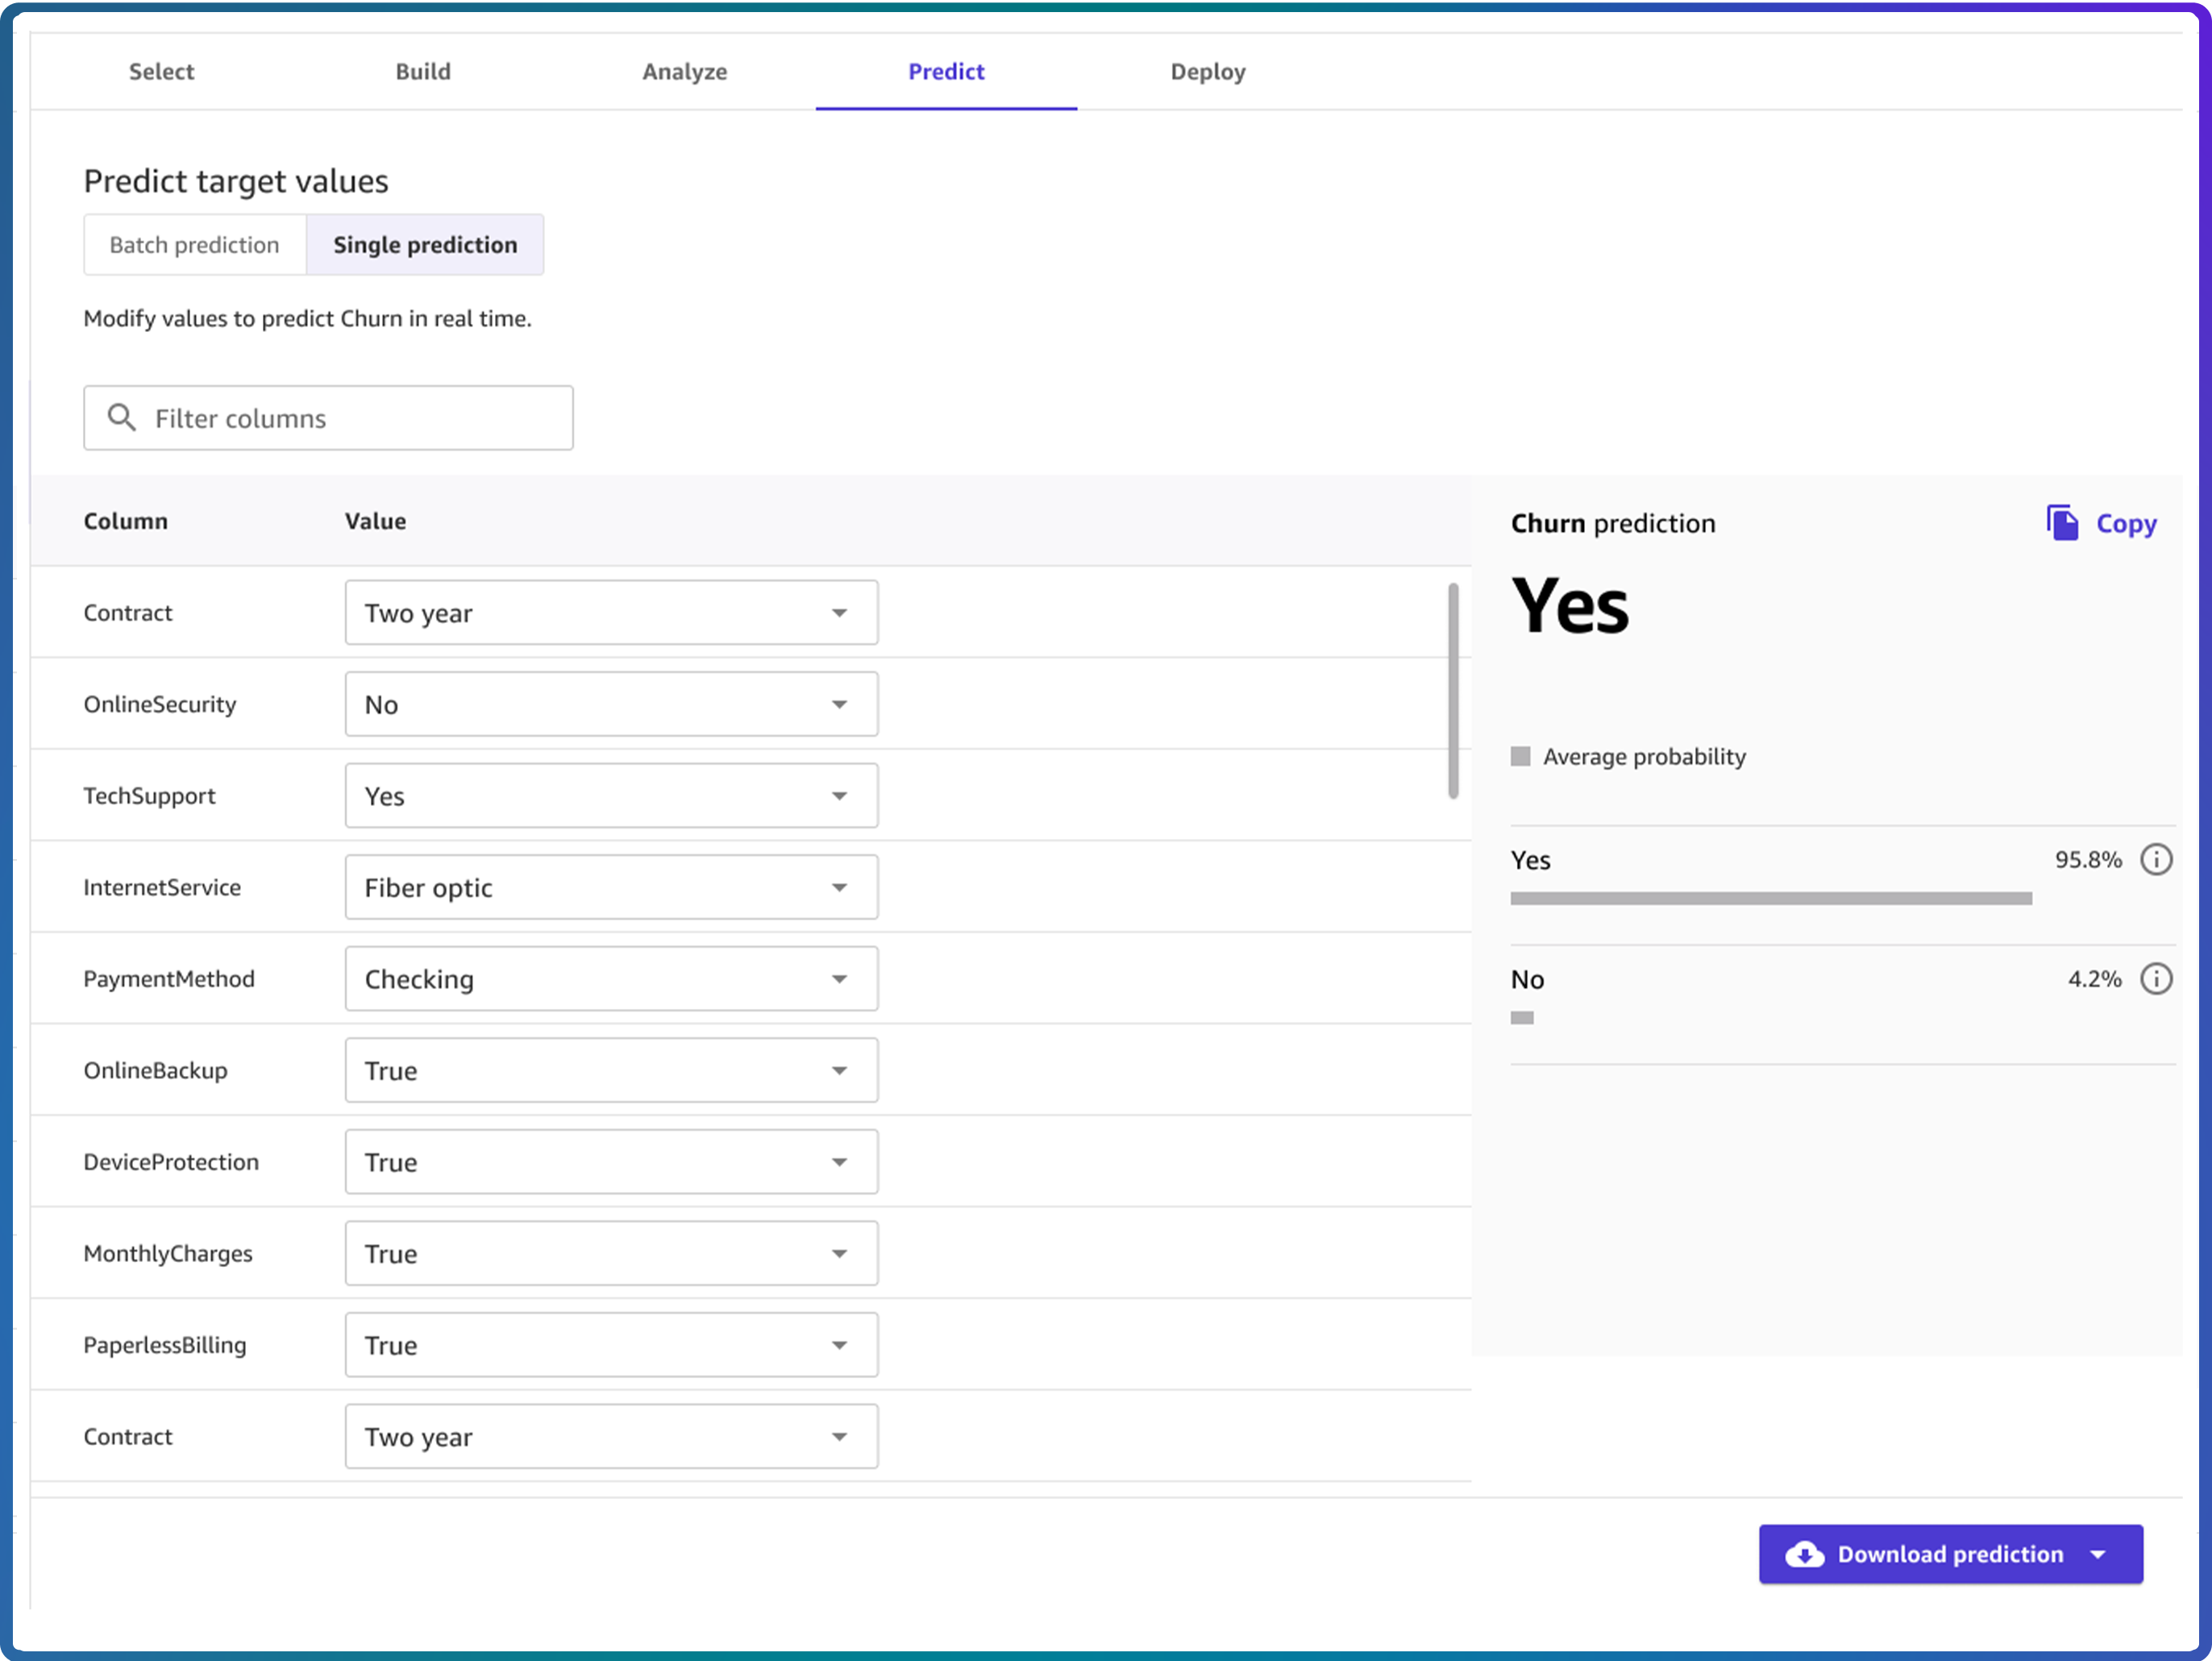Open Download prediction options arrow
This screenshot has height=1661, width=2212.
point(2098,1554)
